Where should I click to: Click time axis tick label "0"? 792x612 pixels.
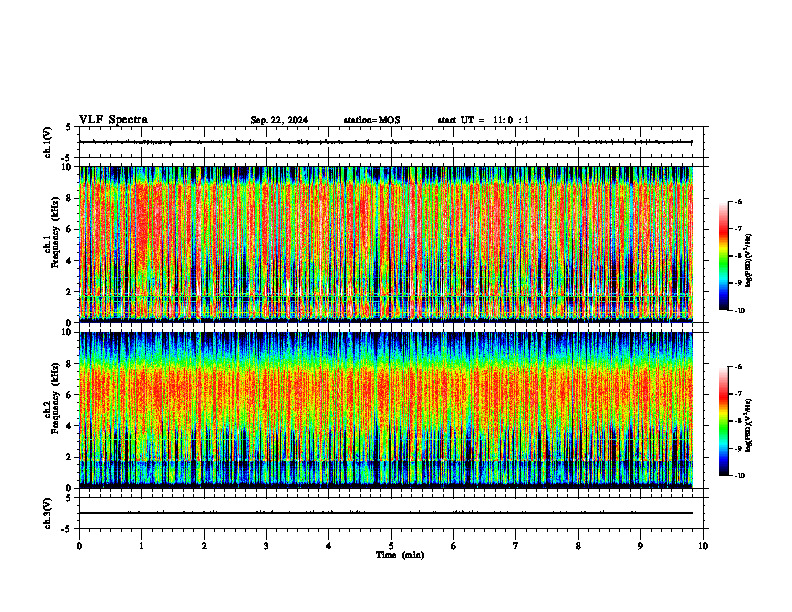79,546
